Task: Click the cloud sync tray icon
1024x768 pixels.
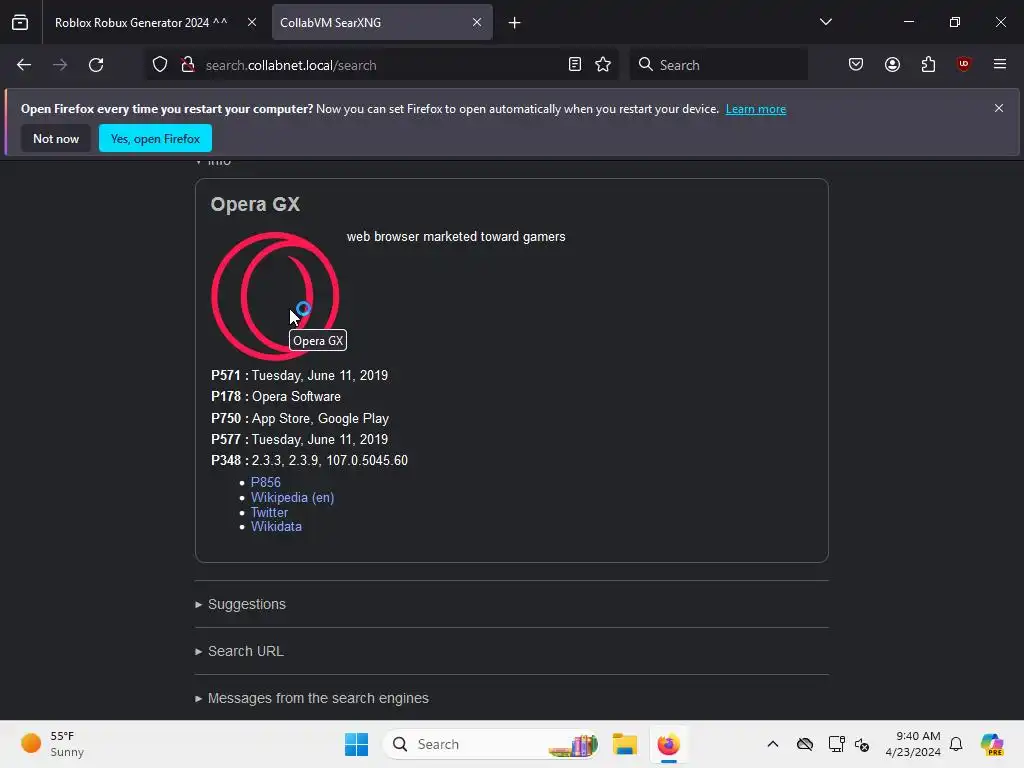Action: (x=805, y=744)
